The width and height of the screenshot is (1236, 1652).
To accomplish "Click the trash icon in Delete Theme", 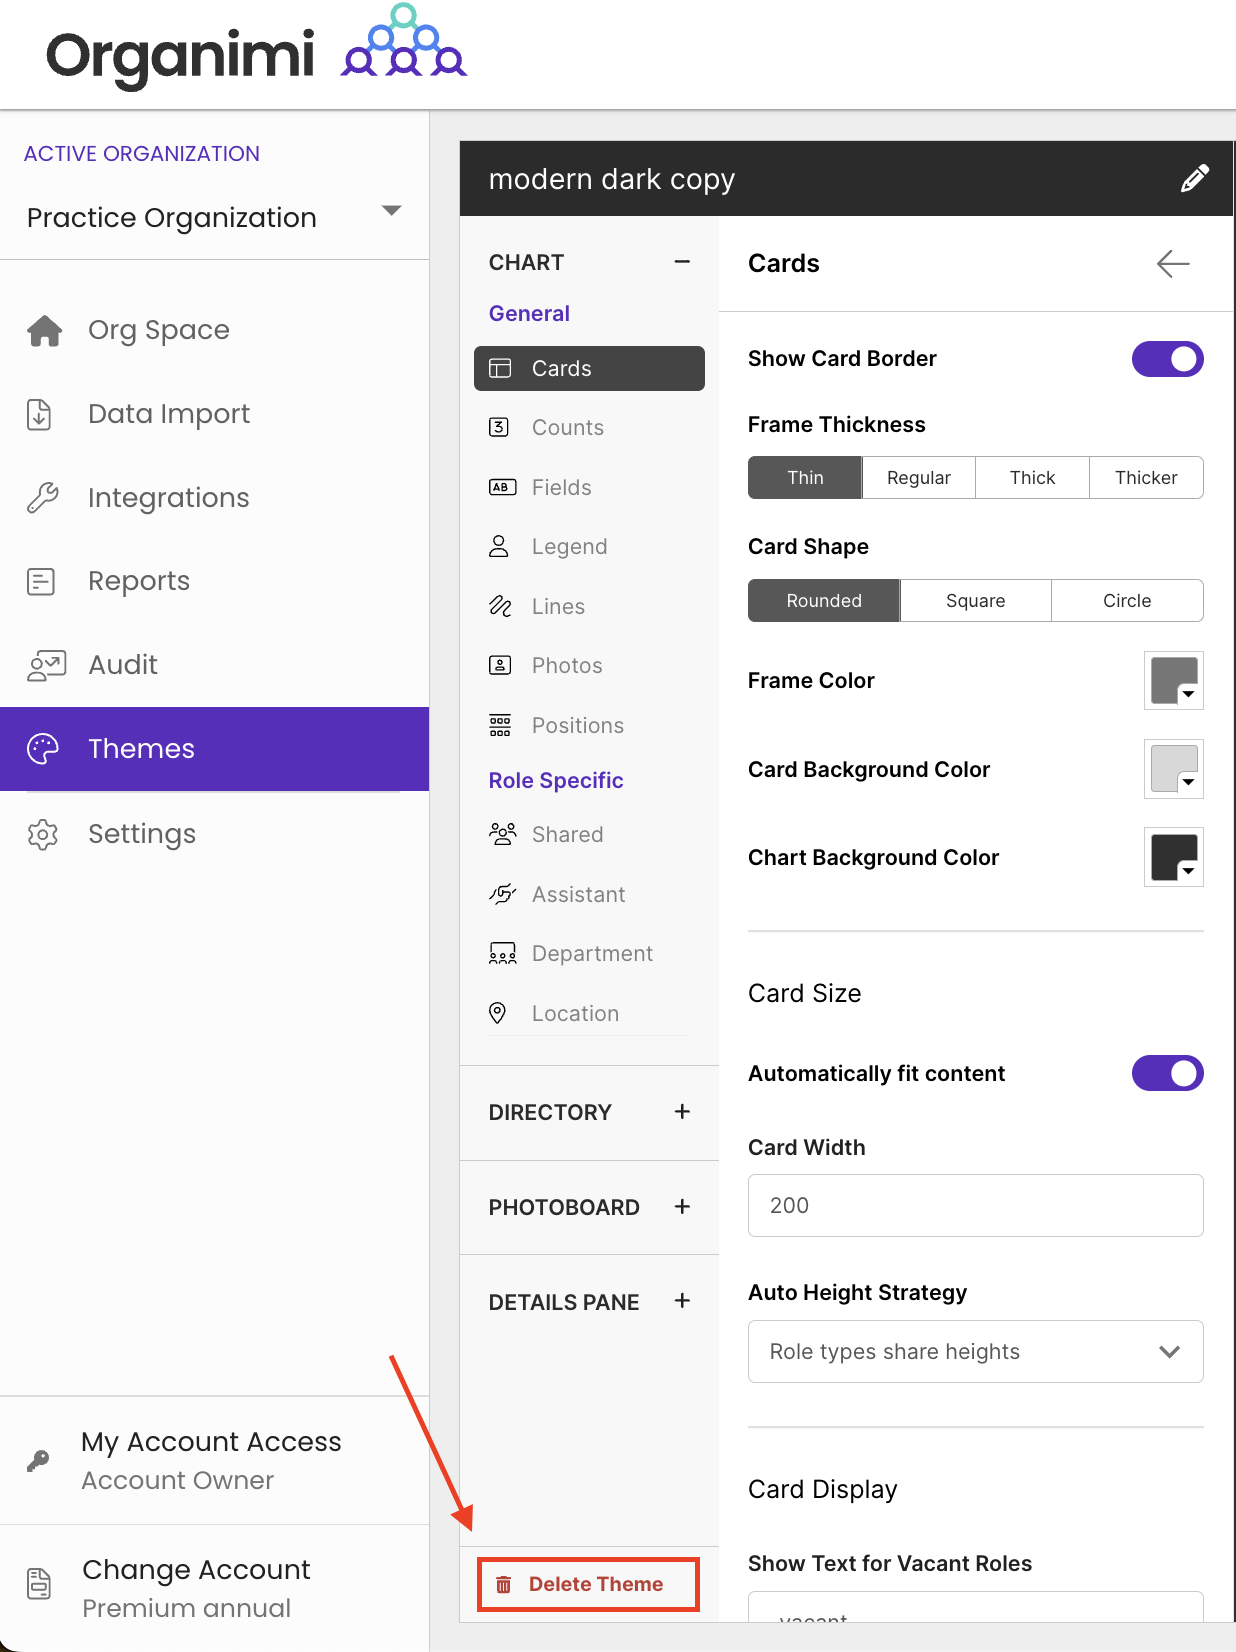I will (504, 1584).
